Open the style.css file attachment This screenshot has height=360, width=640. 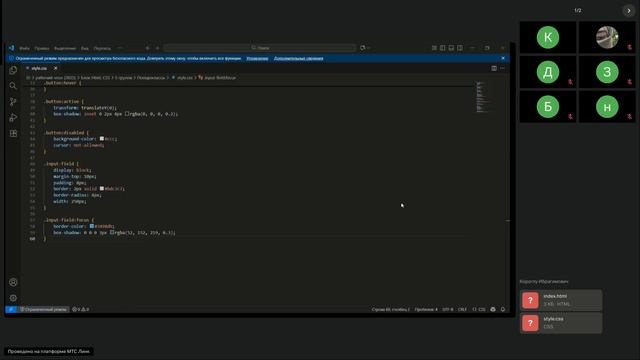561,323
